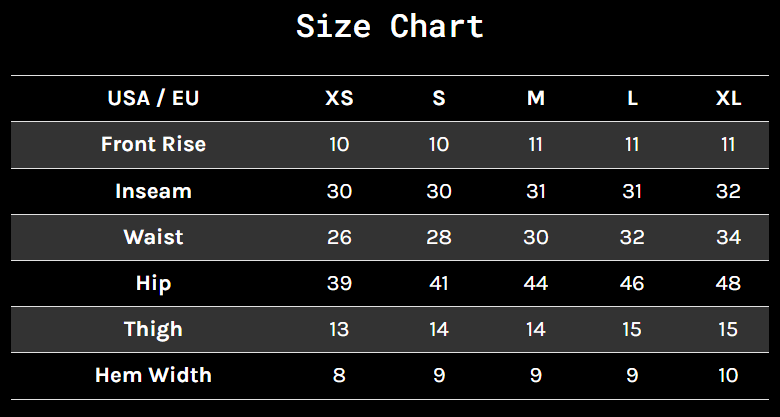
Task: Click the Size Chart title
Action: point(390,26)
